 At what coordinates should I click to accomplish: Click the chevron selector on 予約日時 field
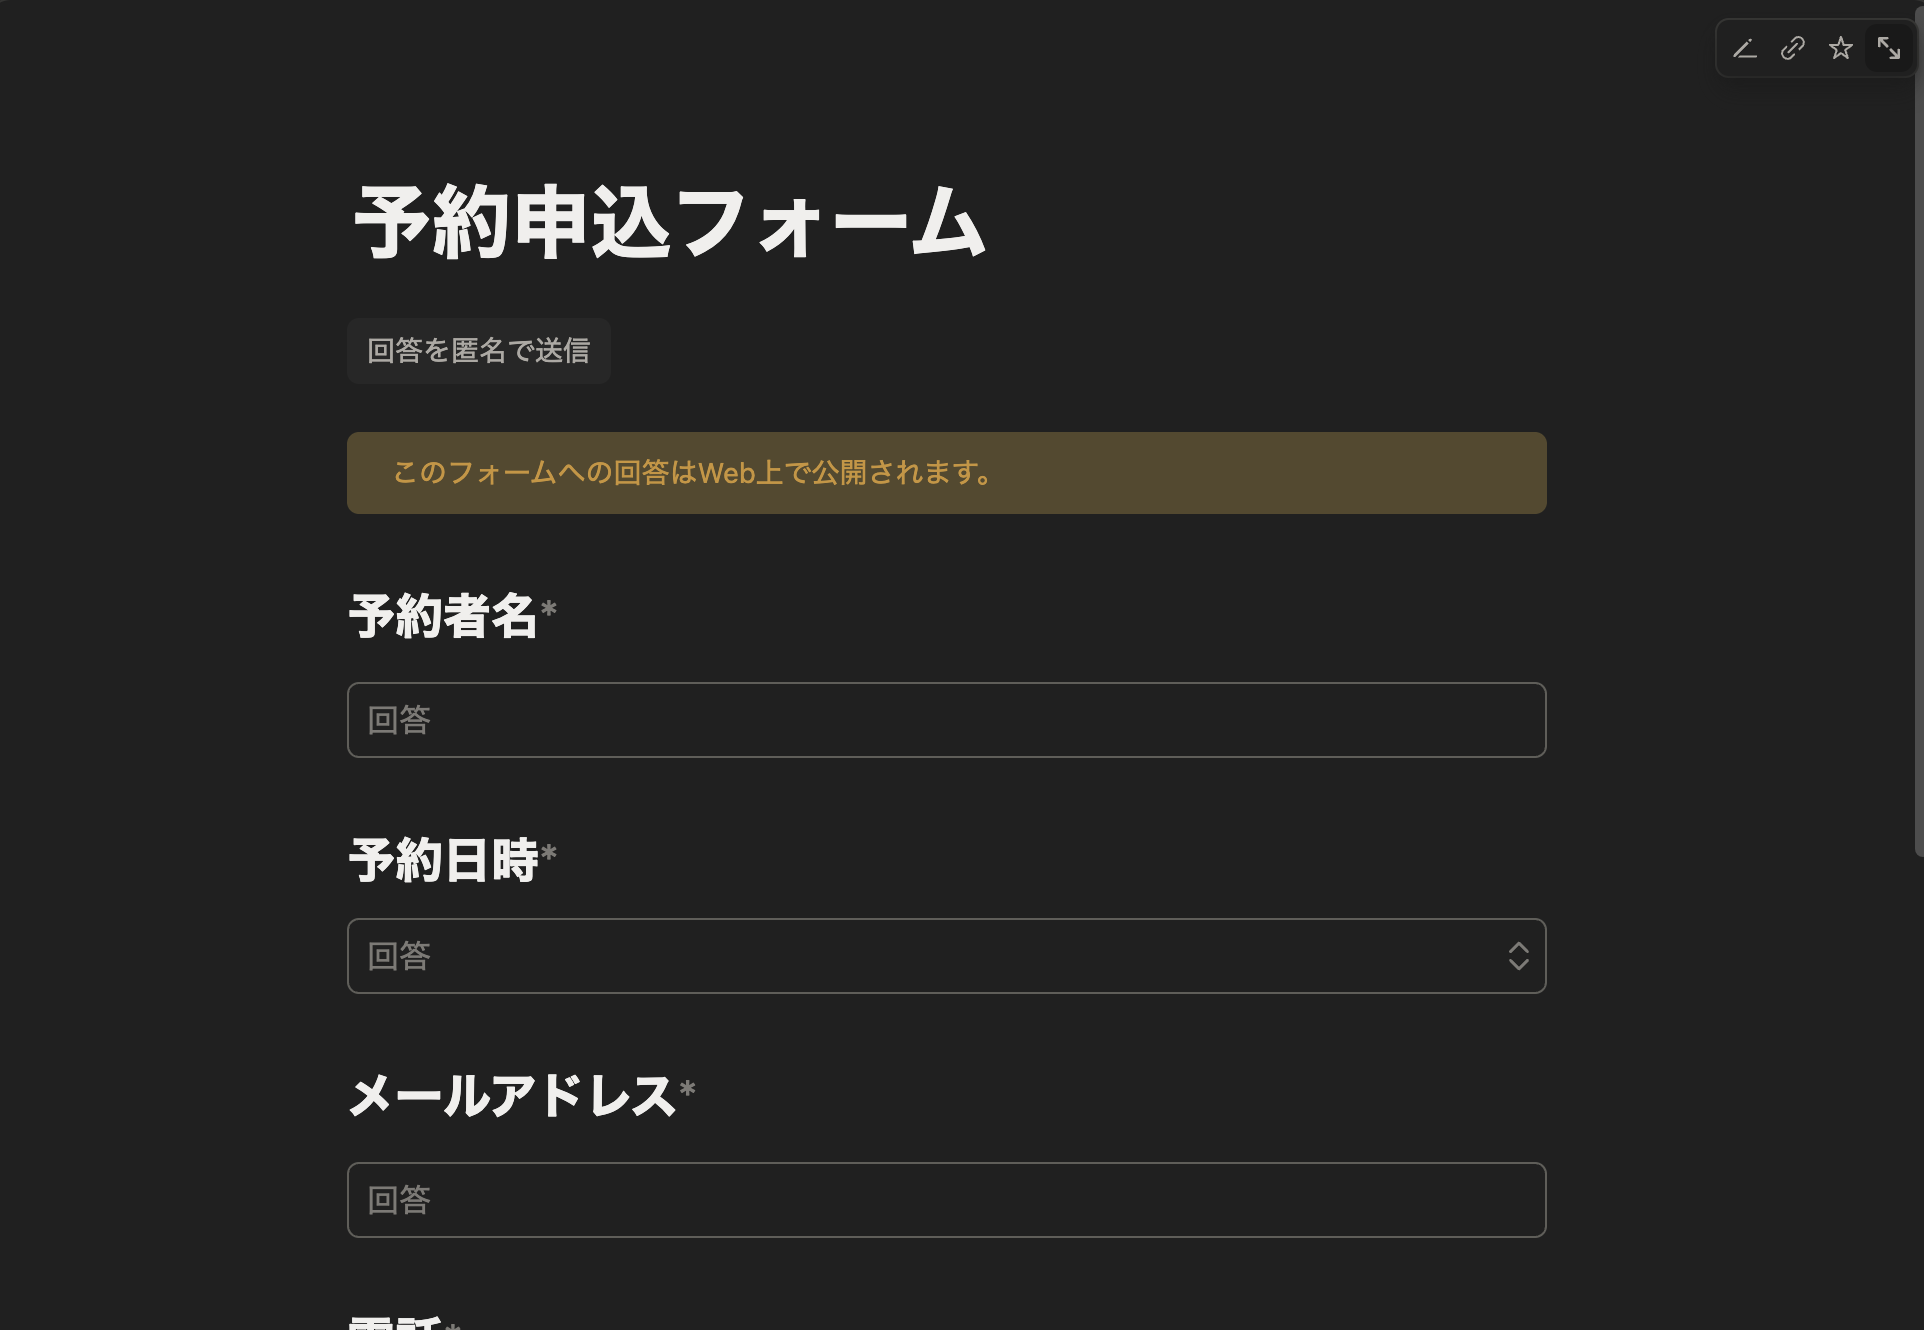click(1518, 956)
